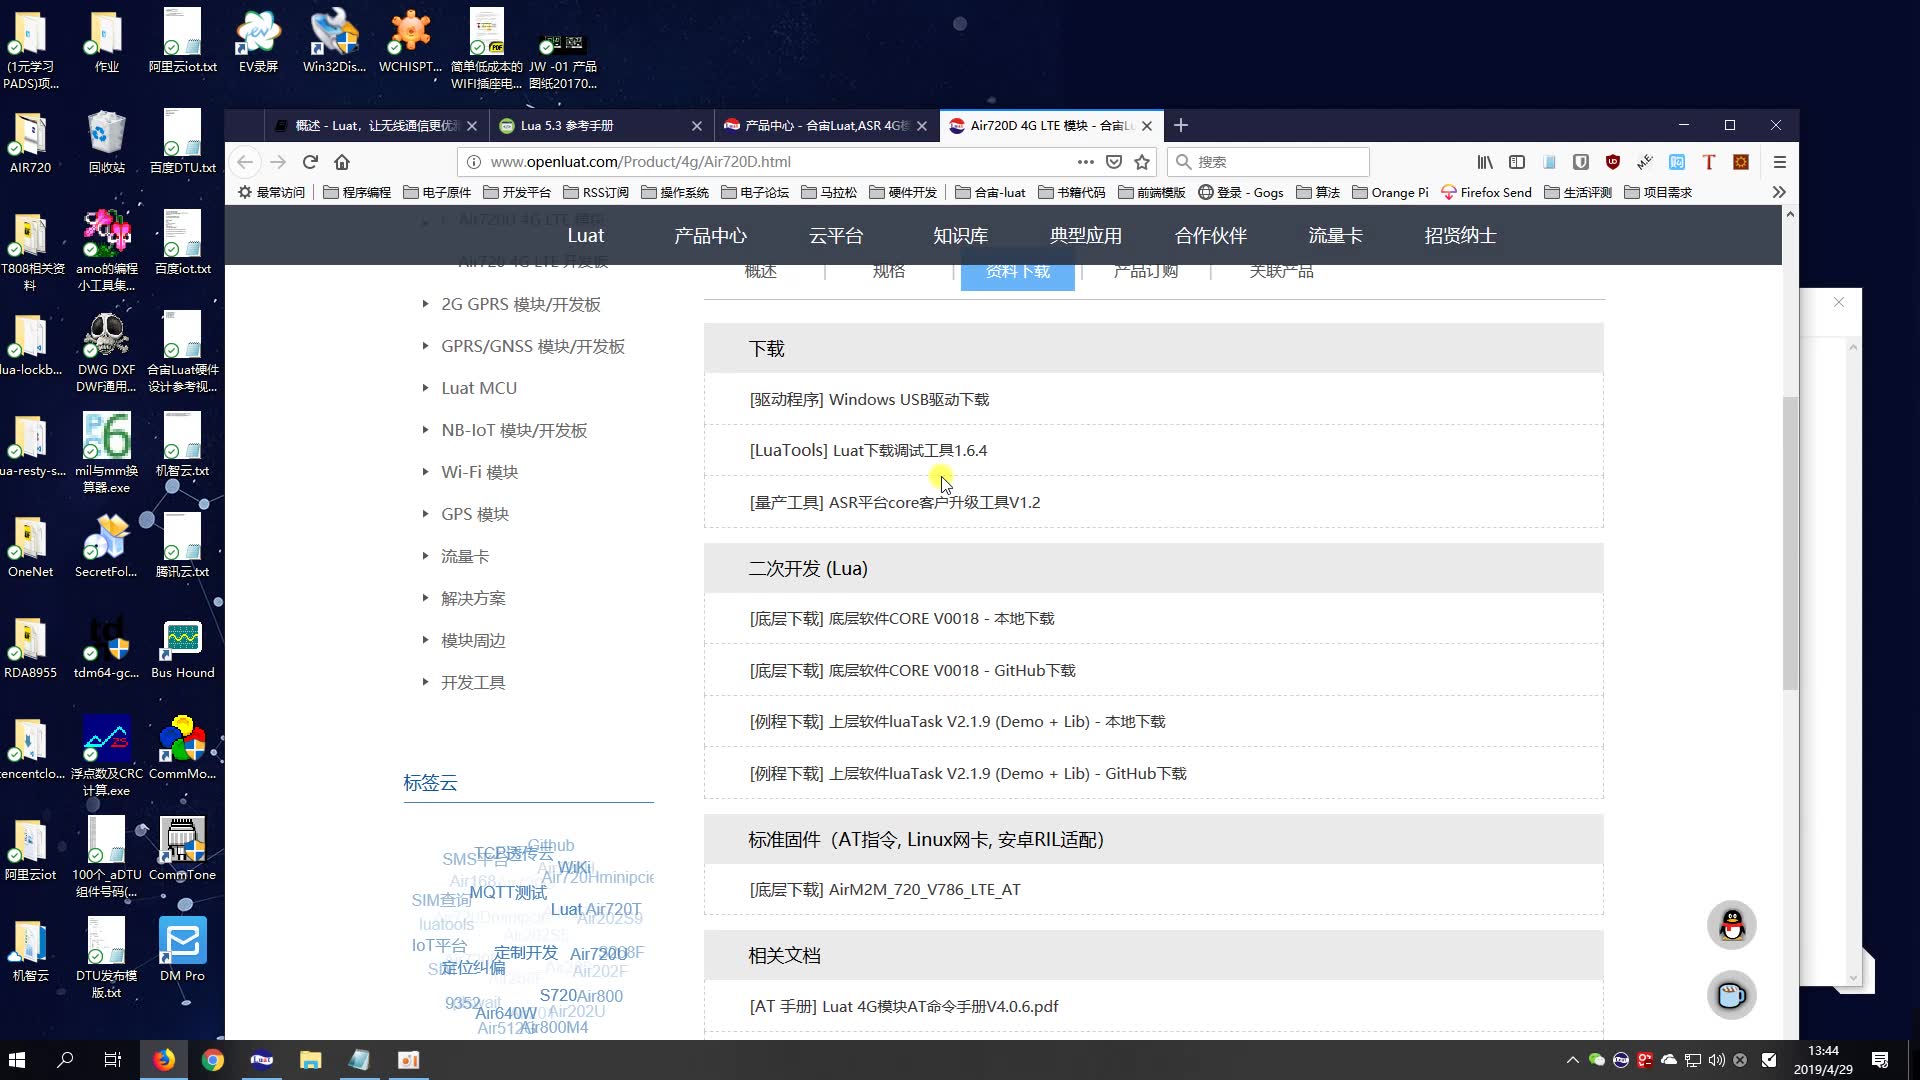Click the QQ penguin contact icon
Viewport: 1920px width, 1080px height.
[1731, 925]
